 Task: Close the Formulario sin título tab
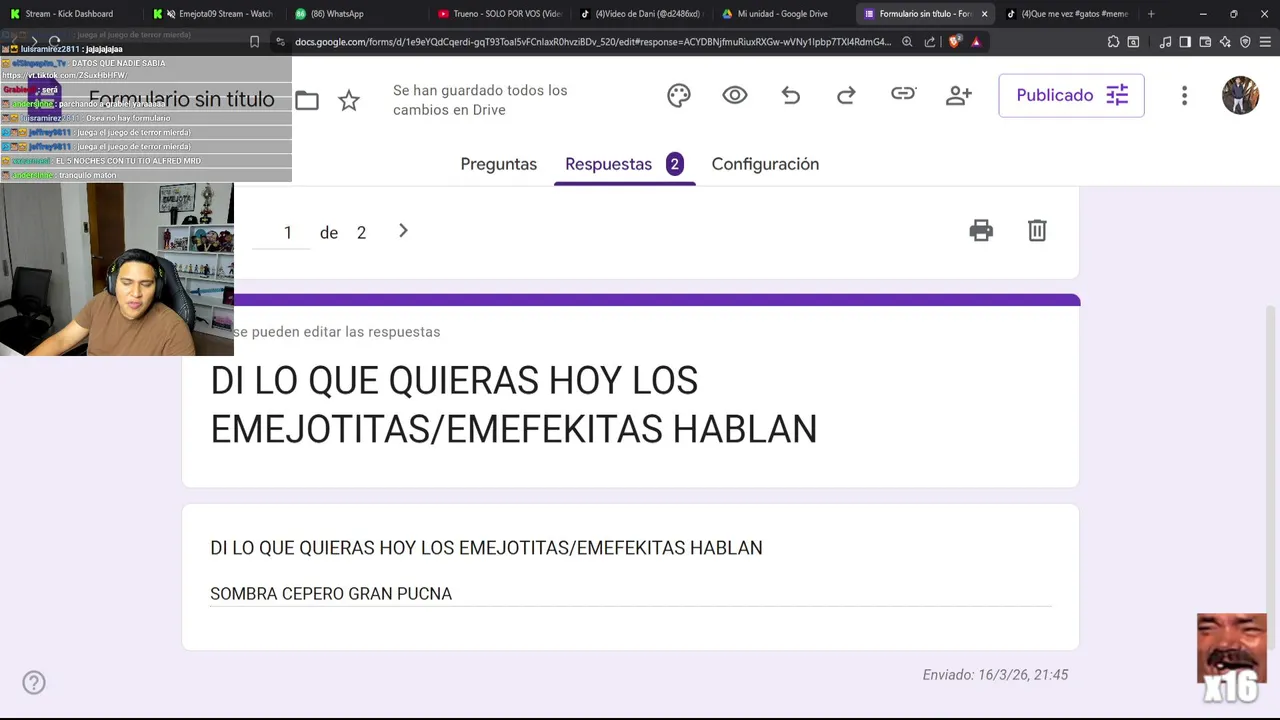[x=984, y=14]
